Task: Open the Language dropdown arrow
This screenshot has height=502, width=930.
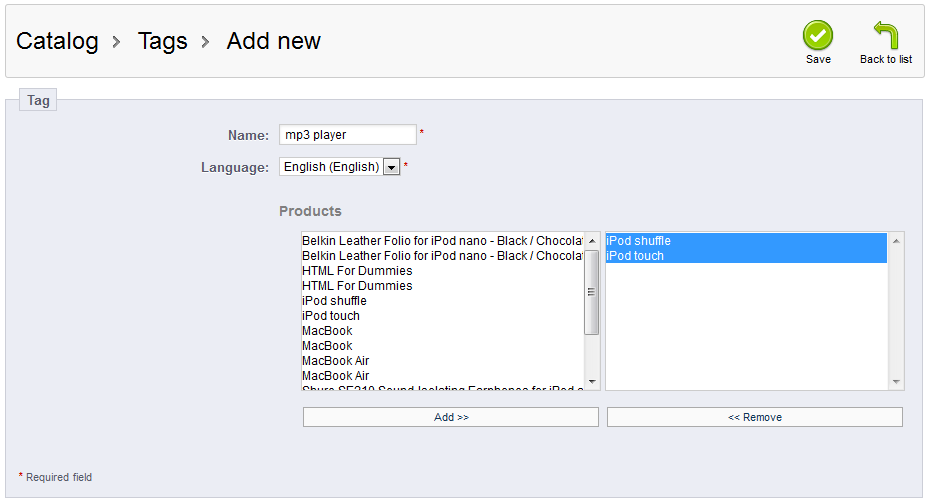Action: (391, 167)
